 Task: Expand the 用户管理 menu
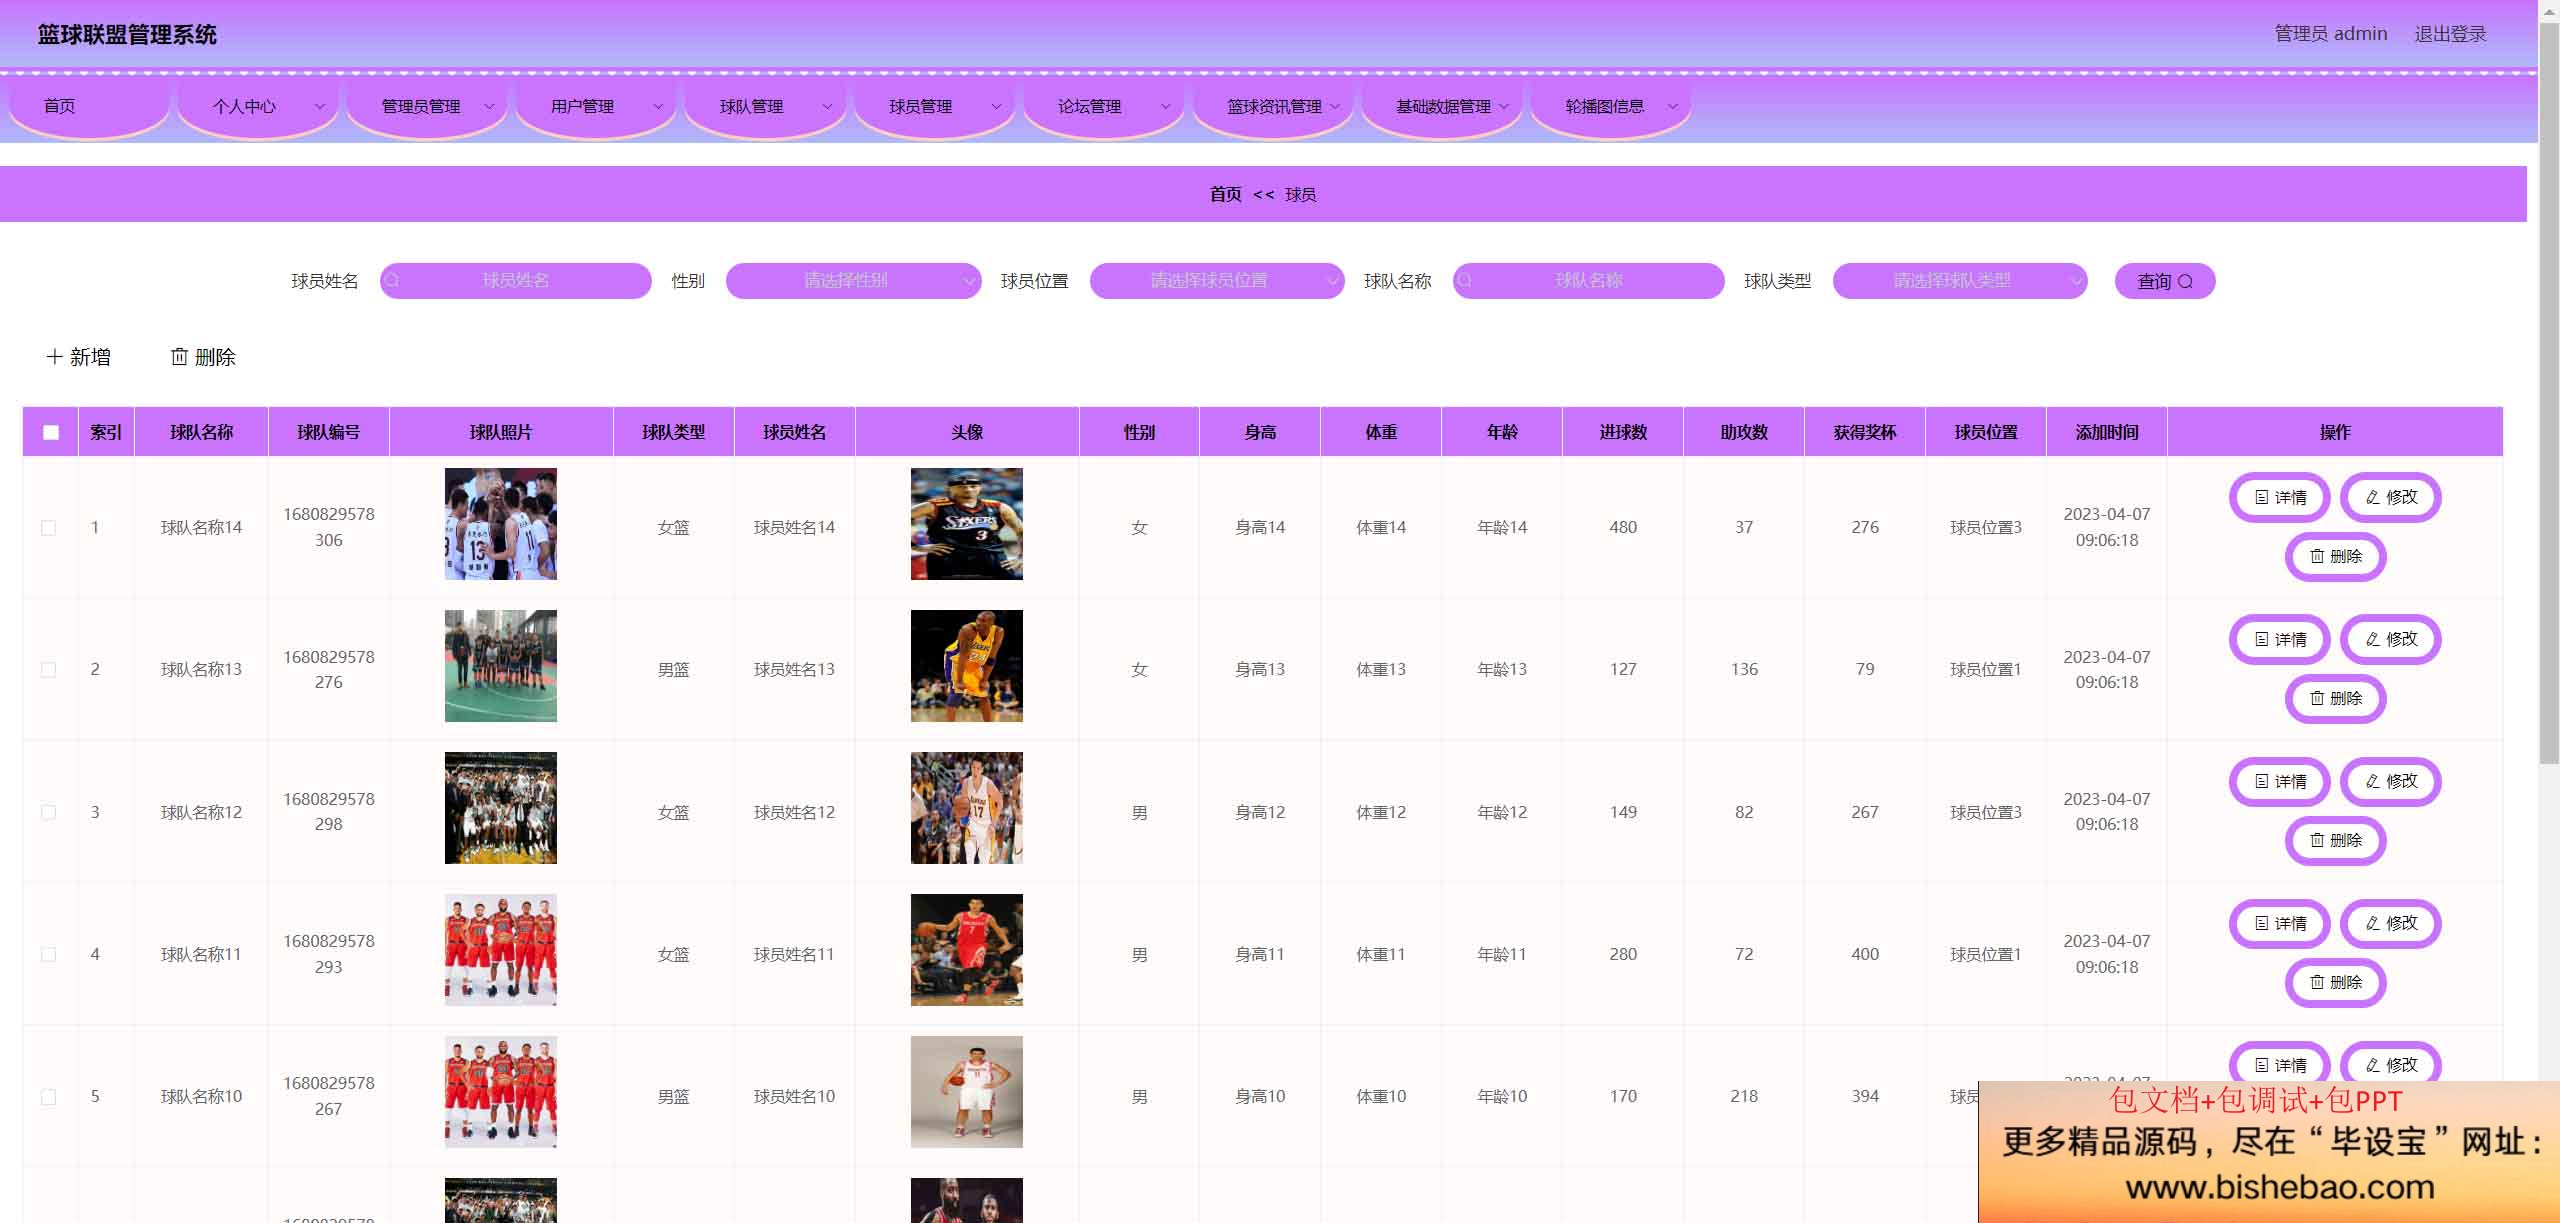(x=596, y=106)
